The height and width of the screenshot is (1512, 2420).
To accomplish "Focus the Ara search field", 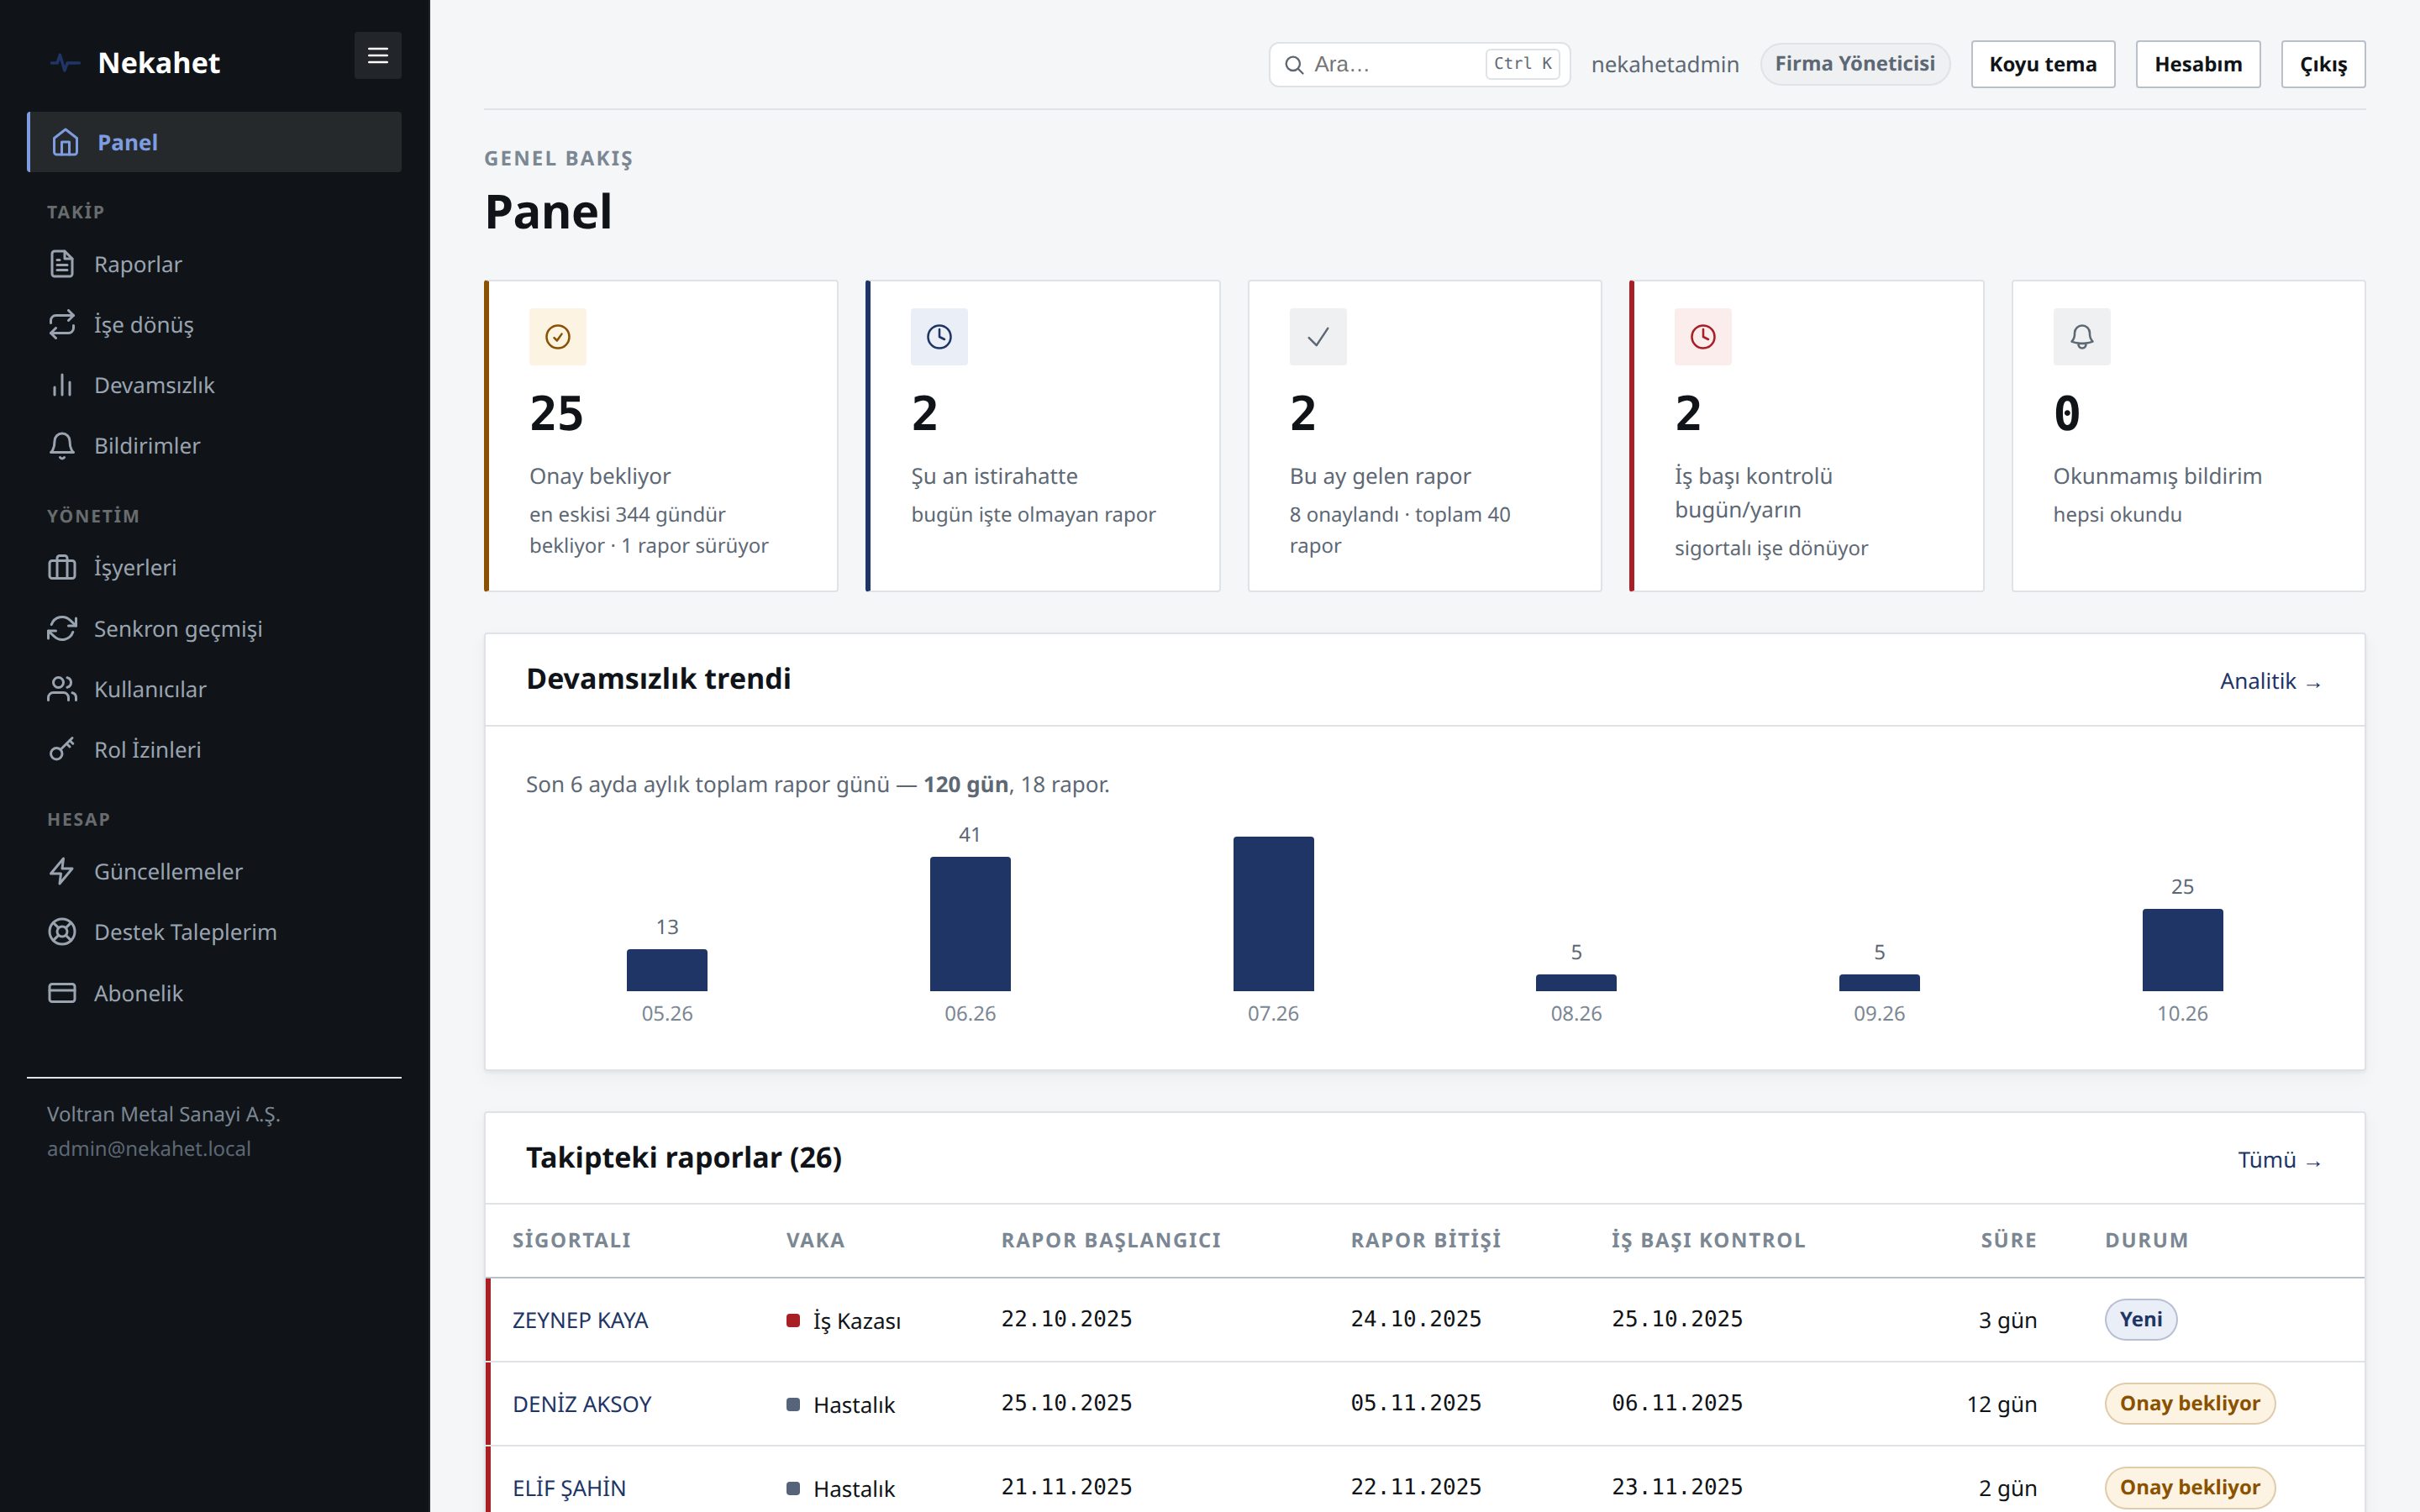I will (1419, 64).
